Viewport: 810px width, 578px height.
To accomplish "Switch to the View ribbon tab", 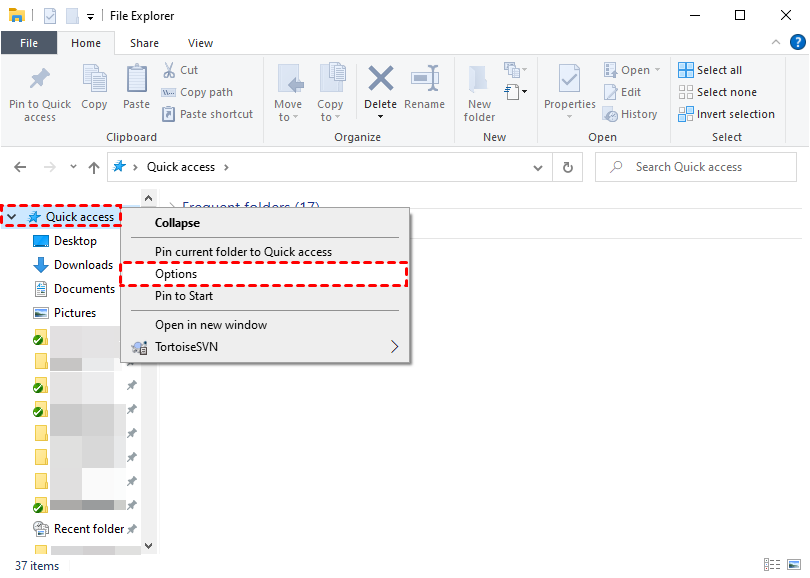I will tap(200, 43).
